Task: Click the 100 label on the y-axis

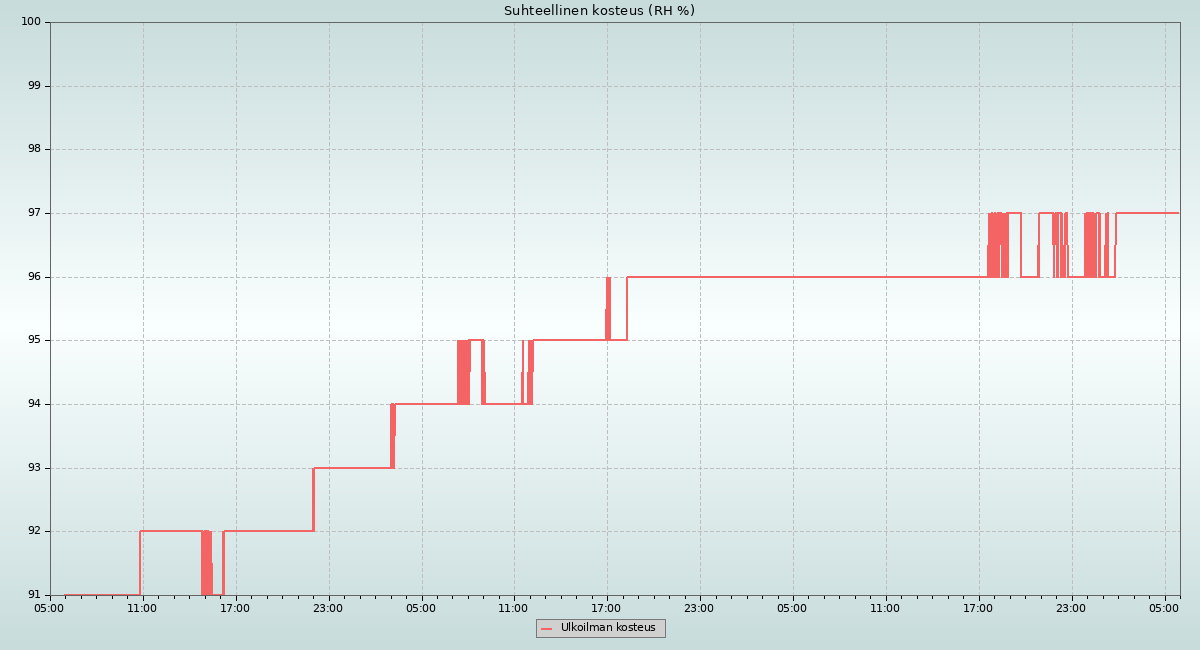Action: tap(31, 22)
